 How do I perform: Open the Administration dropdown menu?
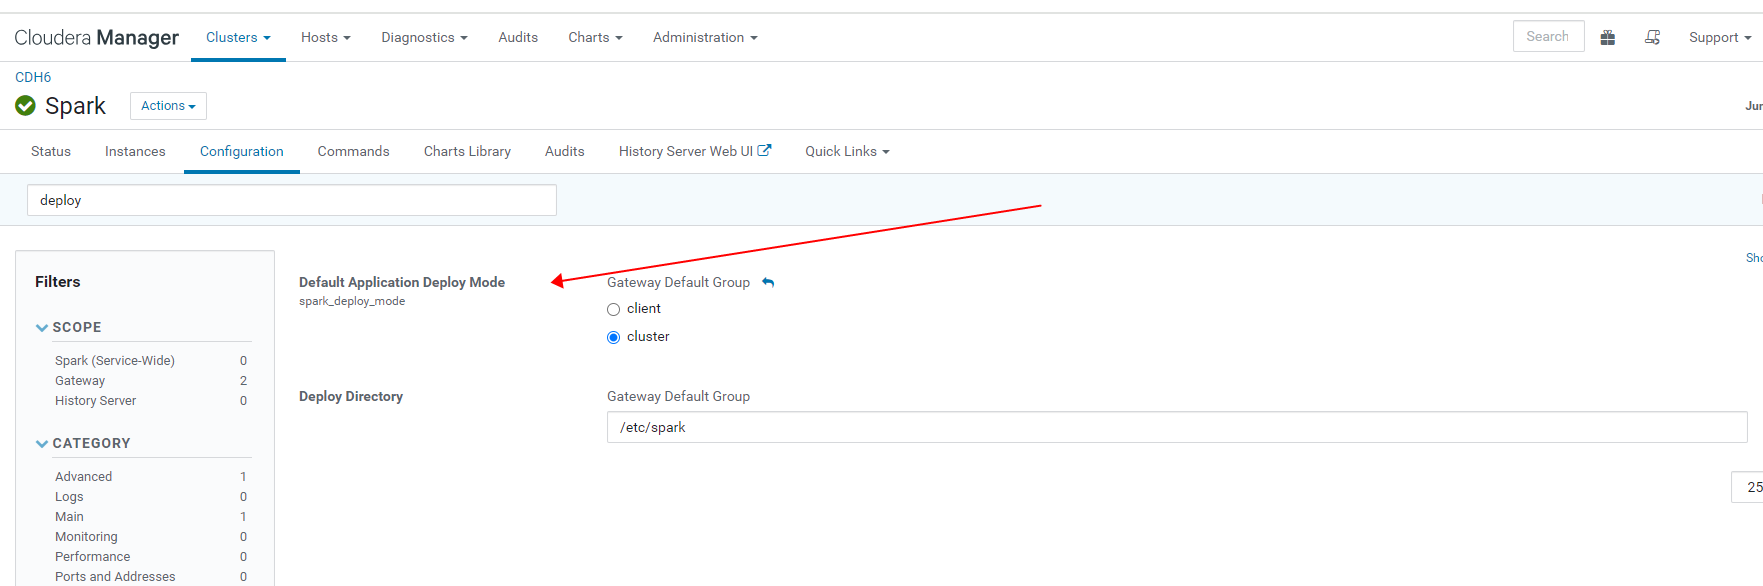coord(705,37)
